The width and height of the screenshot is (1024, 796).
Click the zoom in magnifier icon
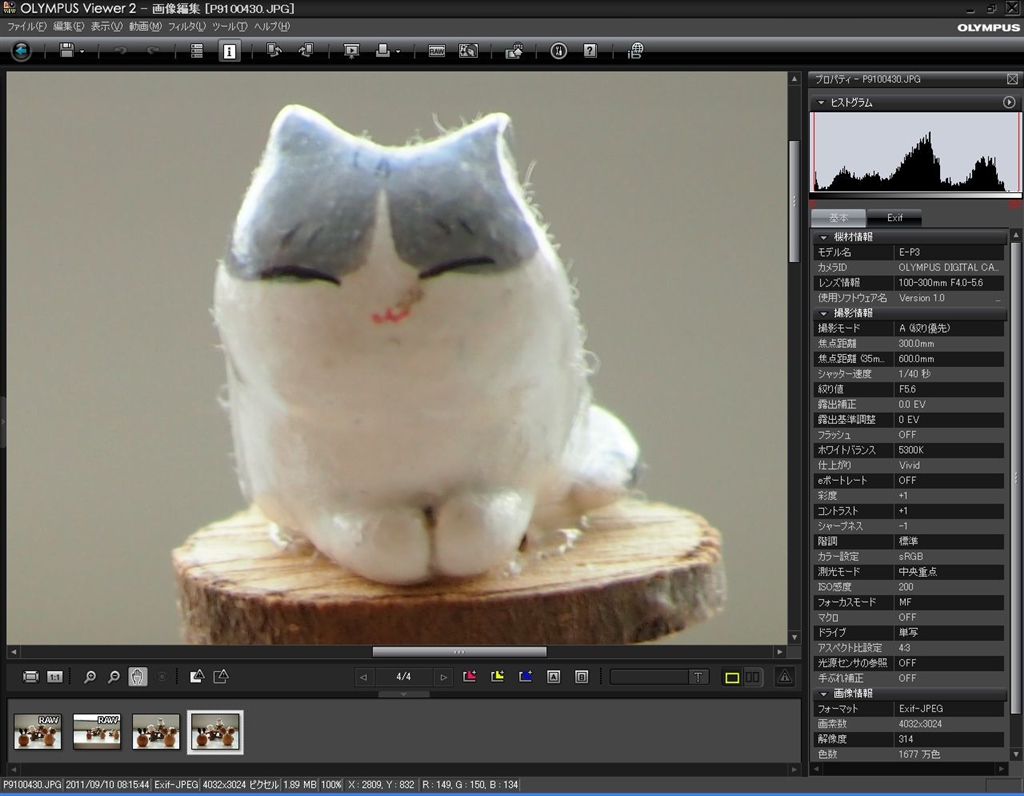pos(90,677)
